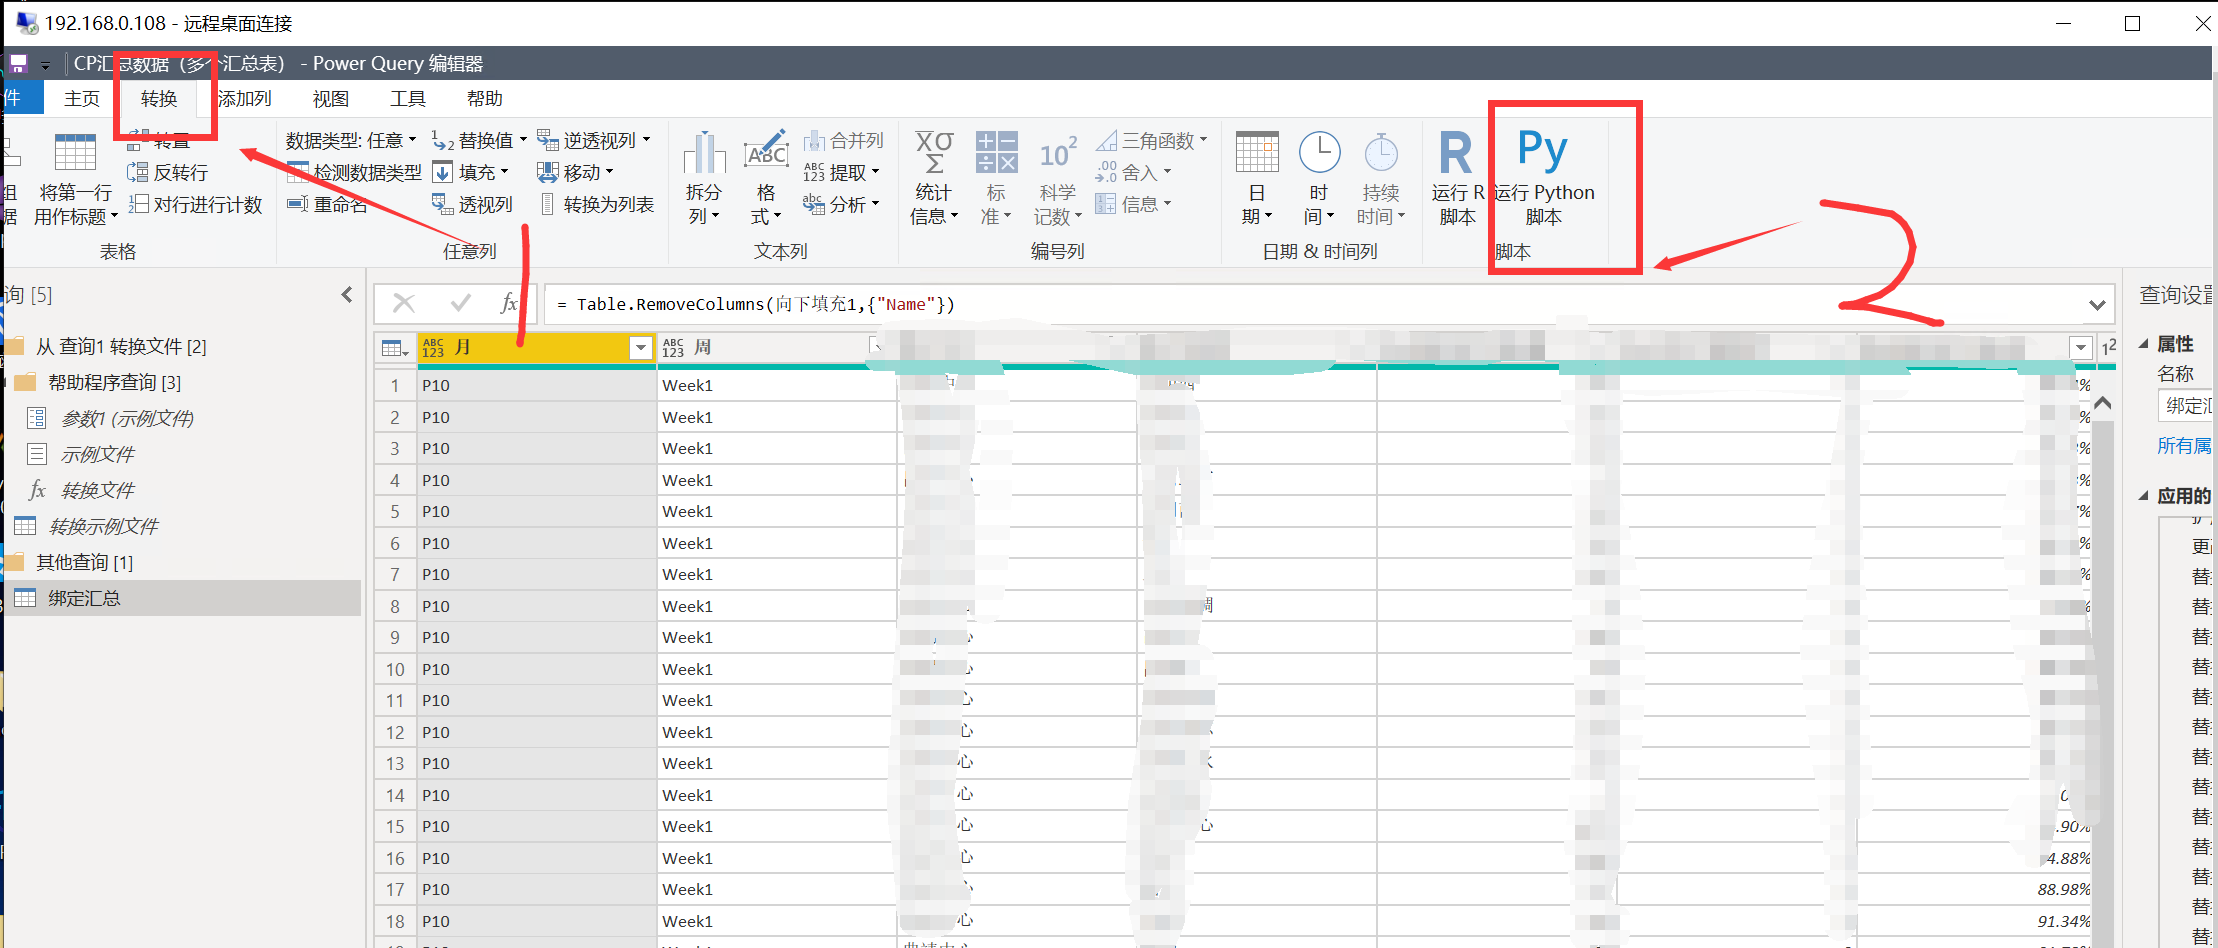This screenshot has width=2218, height=948.
Task: Click P10 cell in row 1
Action: (x=536, y=385)
